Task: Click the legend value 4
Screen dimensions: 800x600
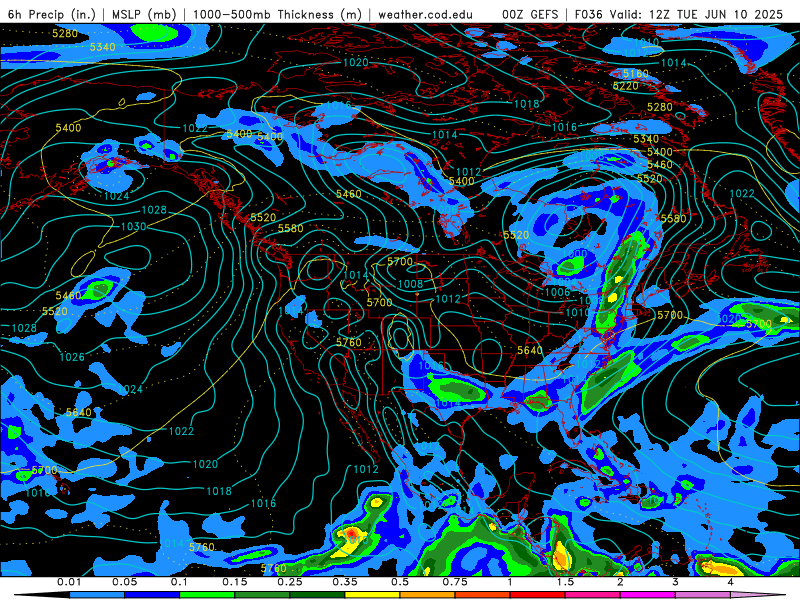Action: [x=731, y=582]
